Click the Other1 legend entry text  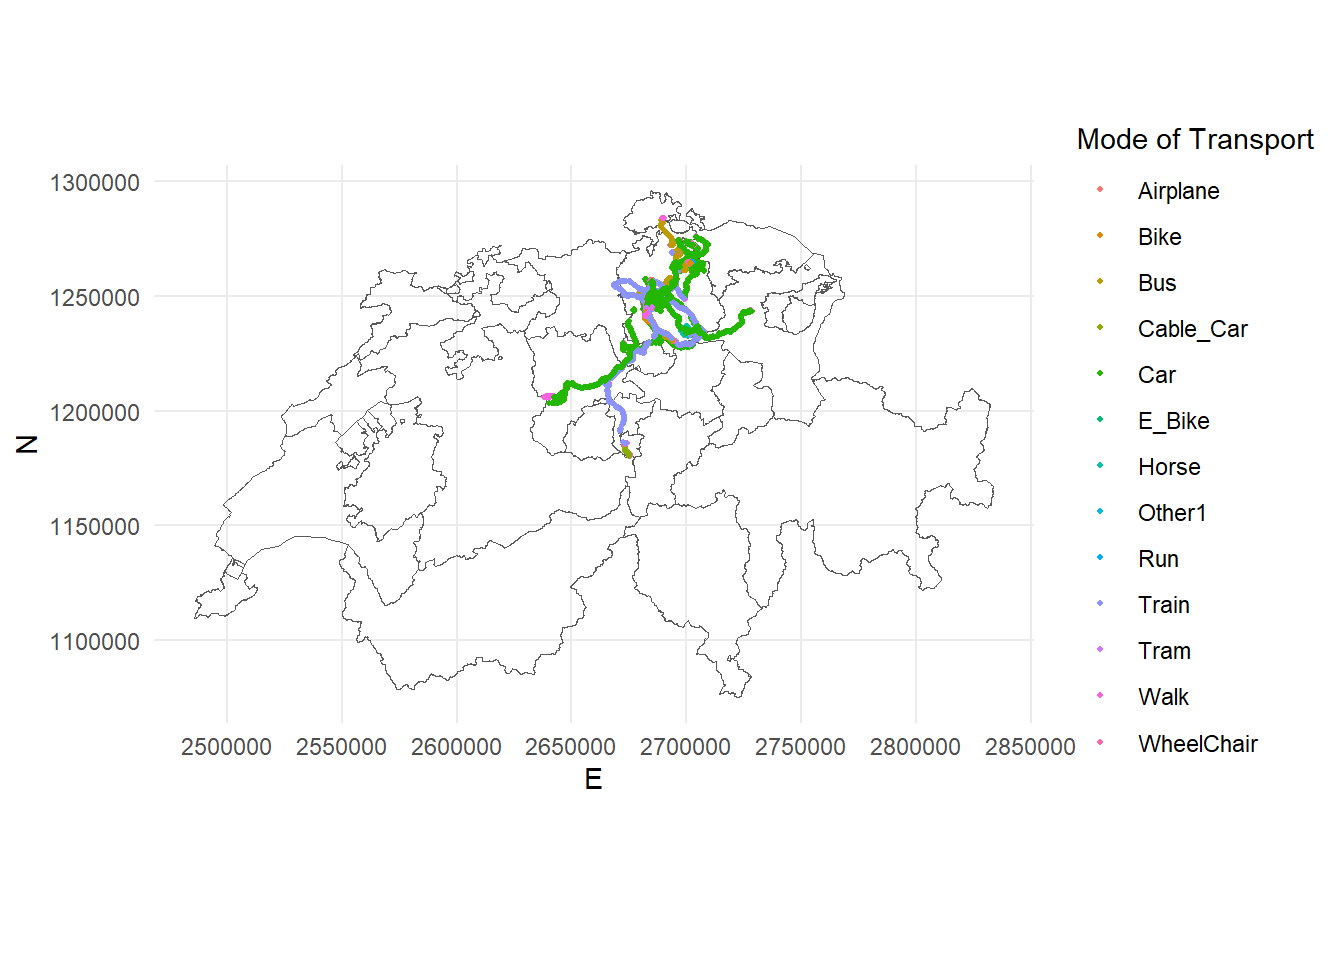(1171, 513)
